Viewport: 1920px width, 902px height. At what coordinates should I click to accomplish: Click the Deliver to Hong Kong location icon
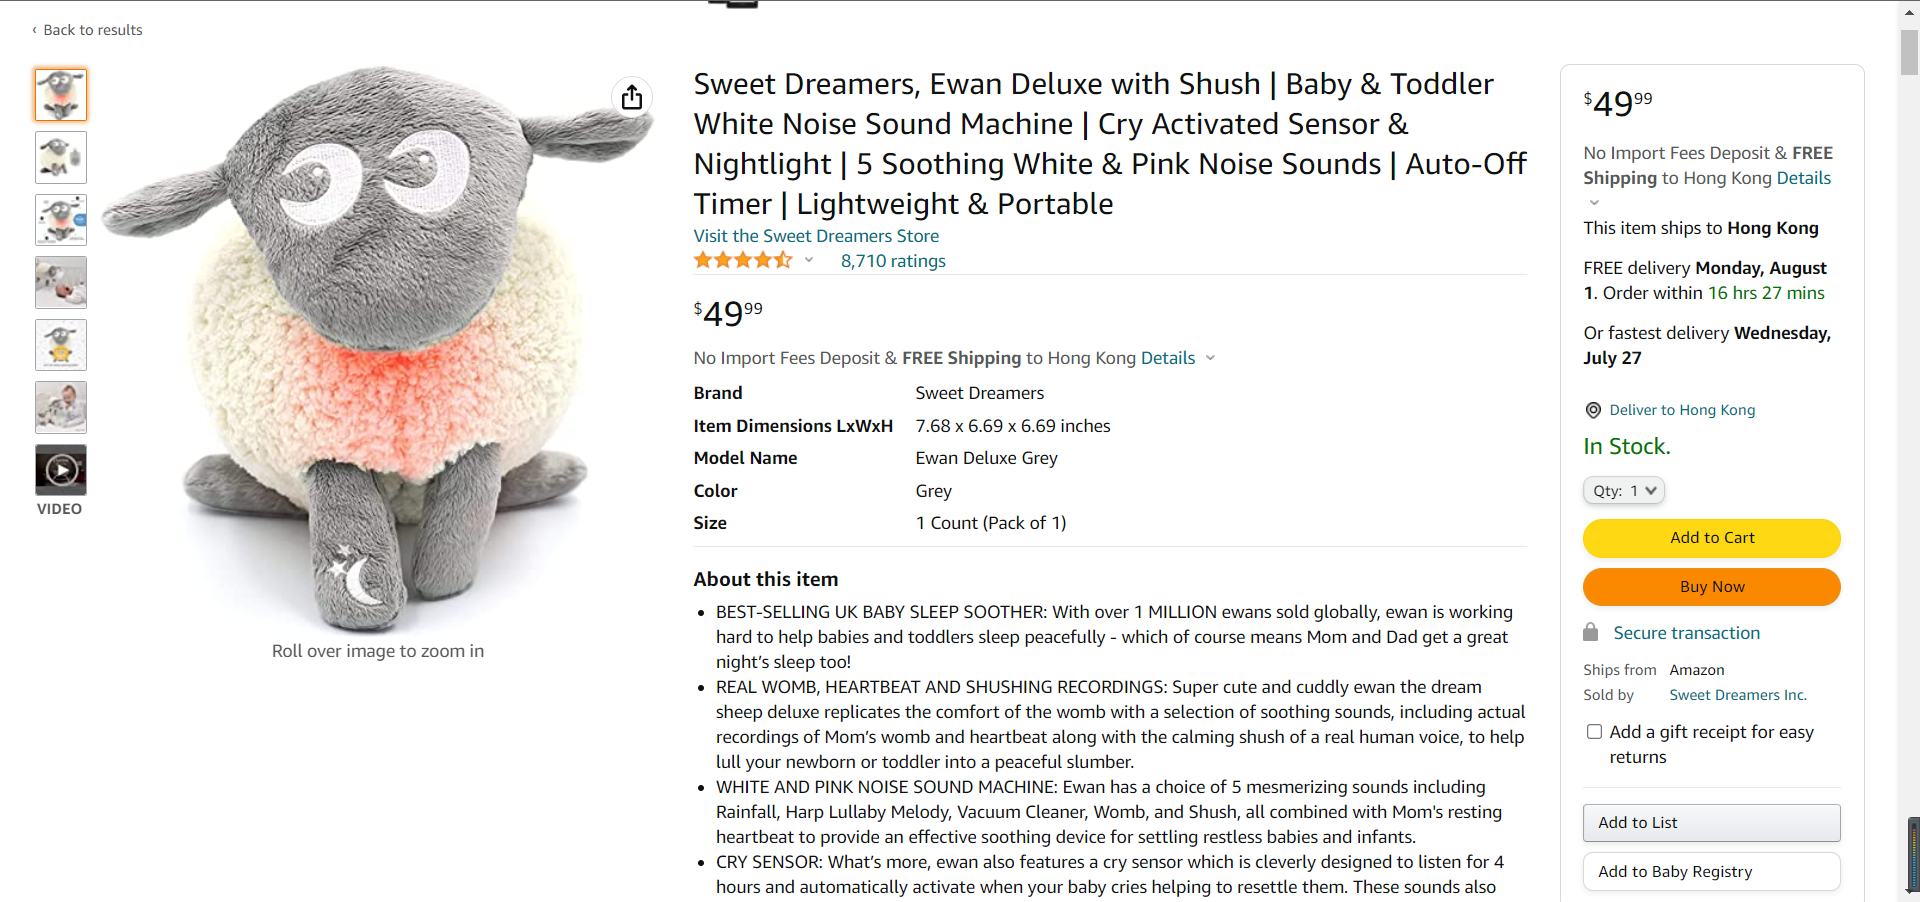click(1593, 410)
